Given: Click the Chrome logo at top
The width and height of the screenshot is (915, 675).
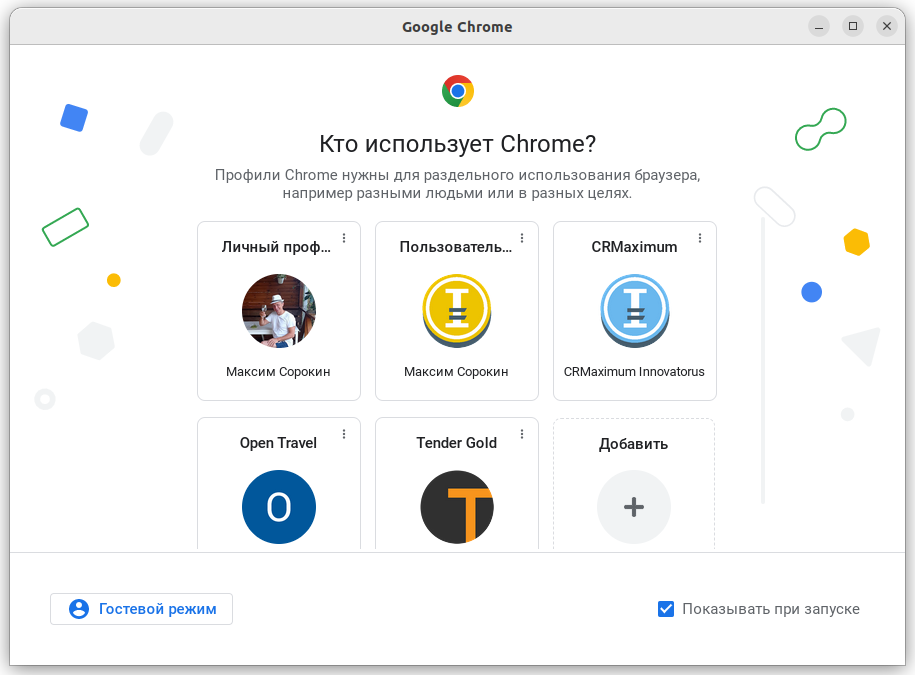Looking at the screenshot, I should [458, 91].
